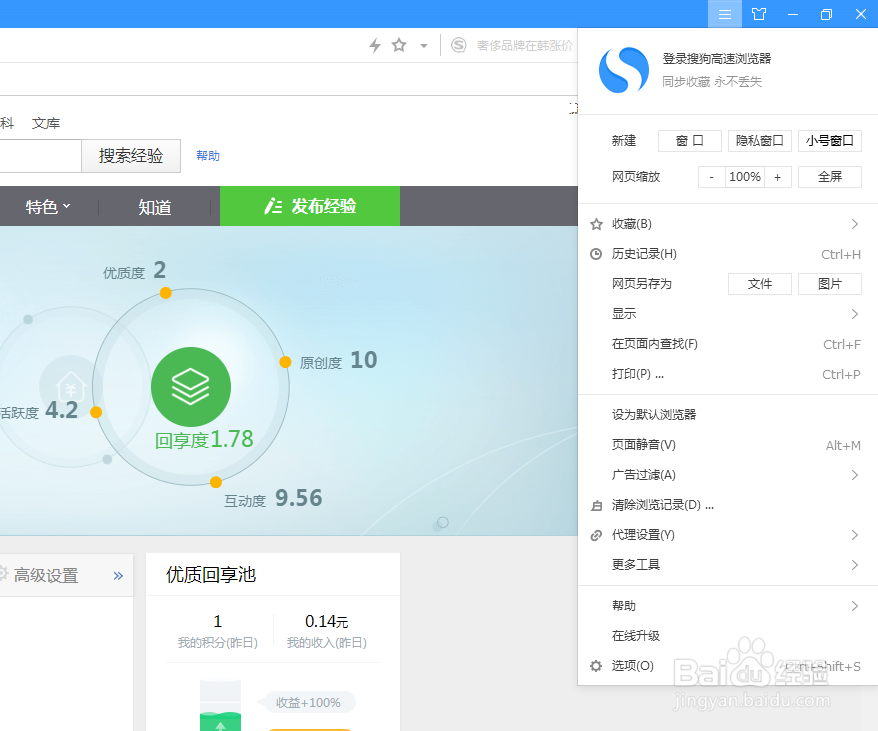Choose 在线升级 online upgrade

[x=727, y=636]
